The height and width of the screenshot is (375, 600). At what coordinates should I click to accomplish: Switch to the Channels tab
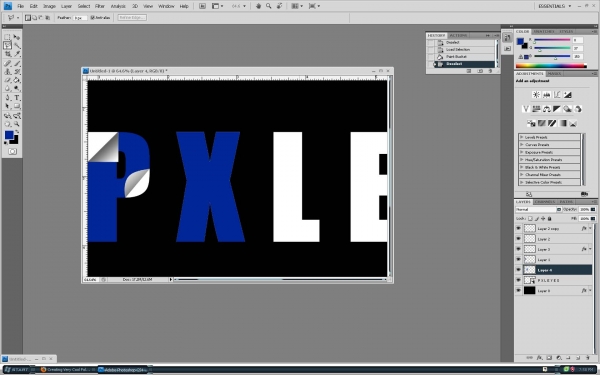tap(545, 202)
